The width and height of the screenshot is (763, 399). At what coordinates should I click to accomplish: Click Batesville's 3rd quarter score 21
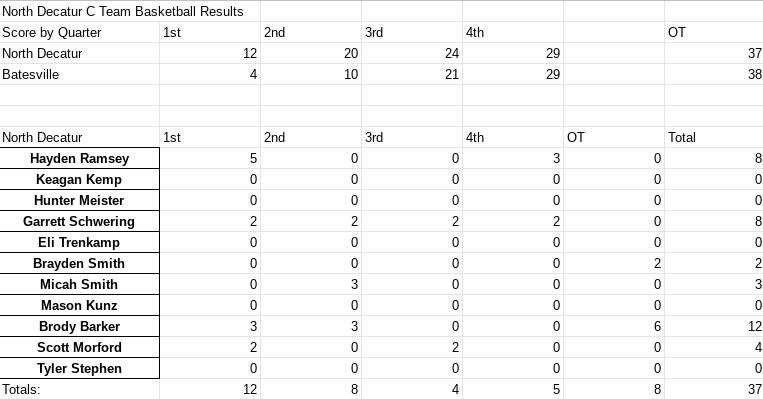(412, 74)
